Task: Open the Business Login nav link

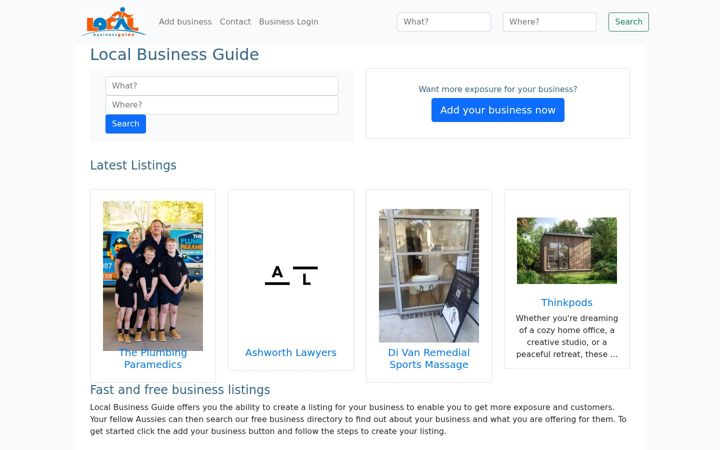Action: [x=288, y=22]
